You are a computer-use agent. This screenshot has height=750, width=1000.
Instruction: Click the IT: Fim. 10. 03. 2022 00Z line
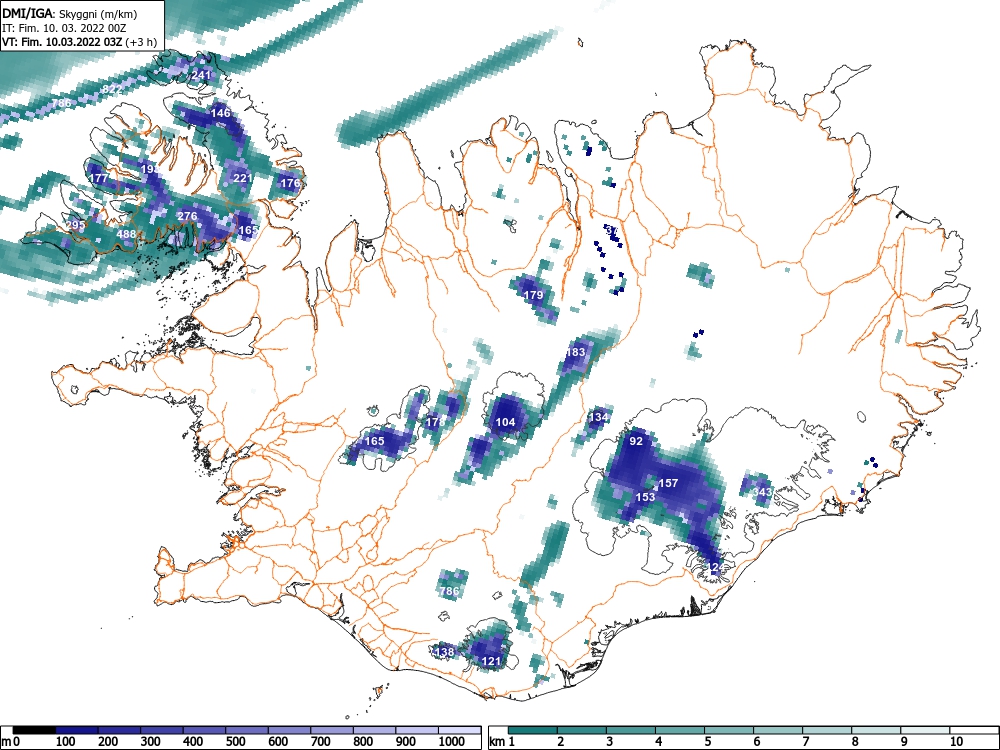click(62, 28)
